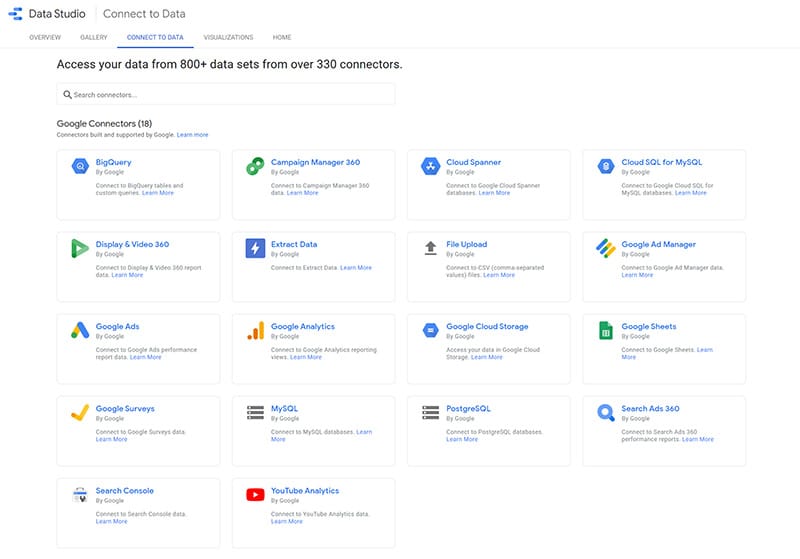Click the PostgreSQL database icon

(431, 413)
